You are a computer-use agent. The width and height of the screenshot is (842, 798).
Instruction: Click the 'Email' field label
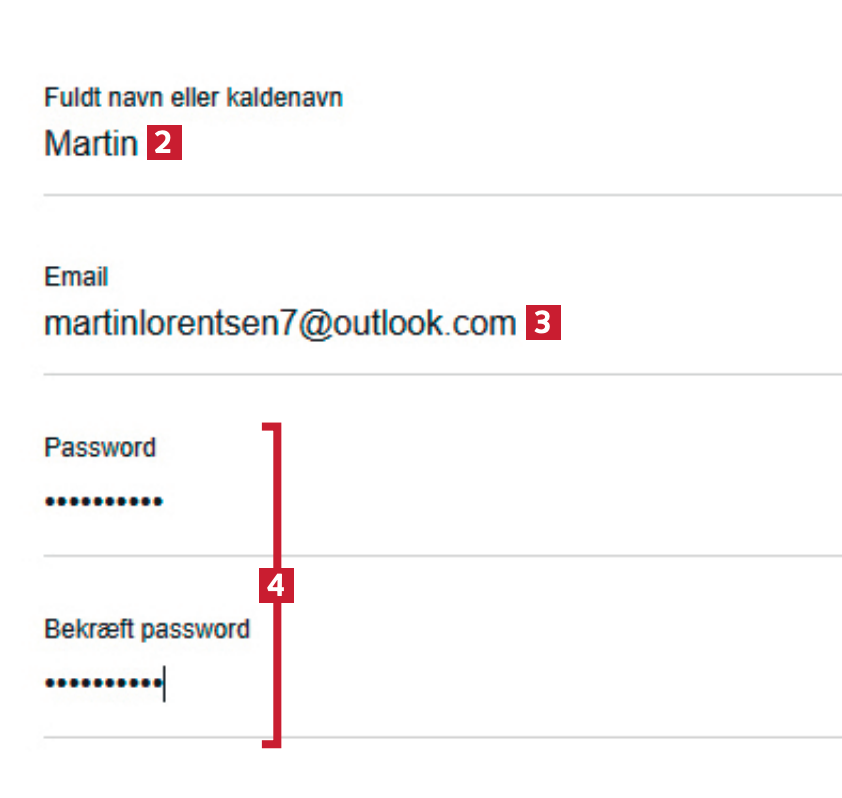pos(76,277)
